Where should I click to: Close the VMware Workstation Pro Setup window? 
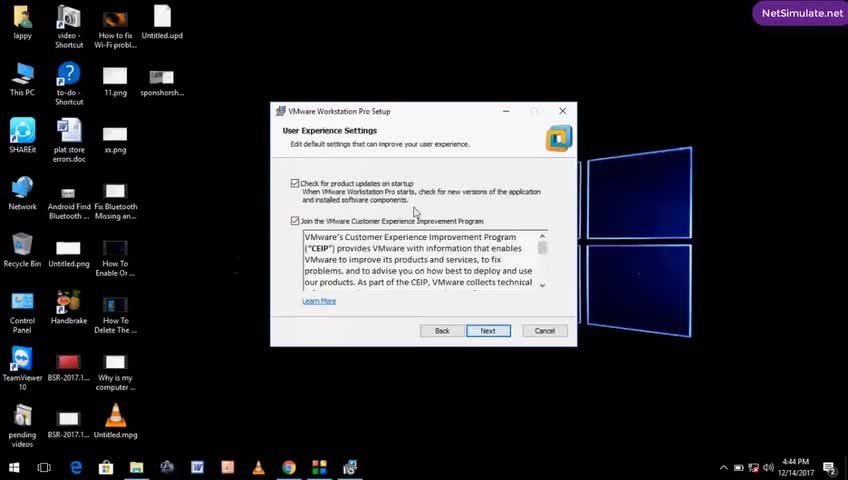(x=562, y=111)
